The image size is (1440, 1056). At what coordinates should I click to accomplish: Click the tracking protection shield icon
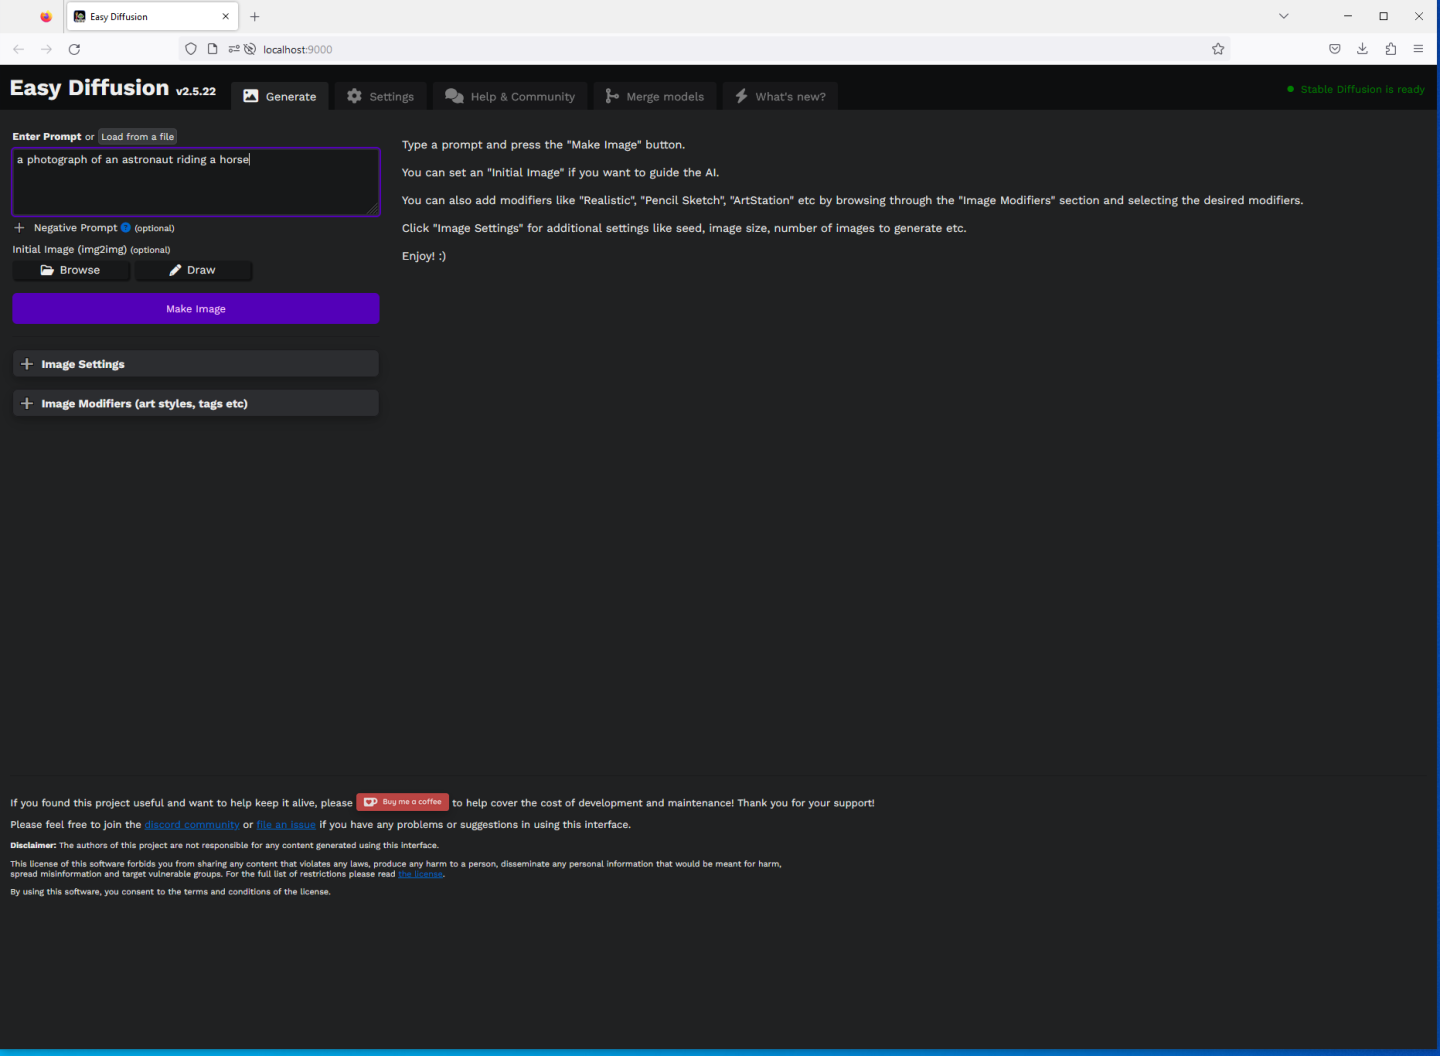point(191,49)
